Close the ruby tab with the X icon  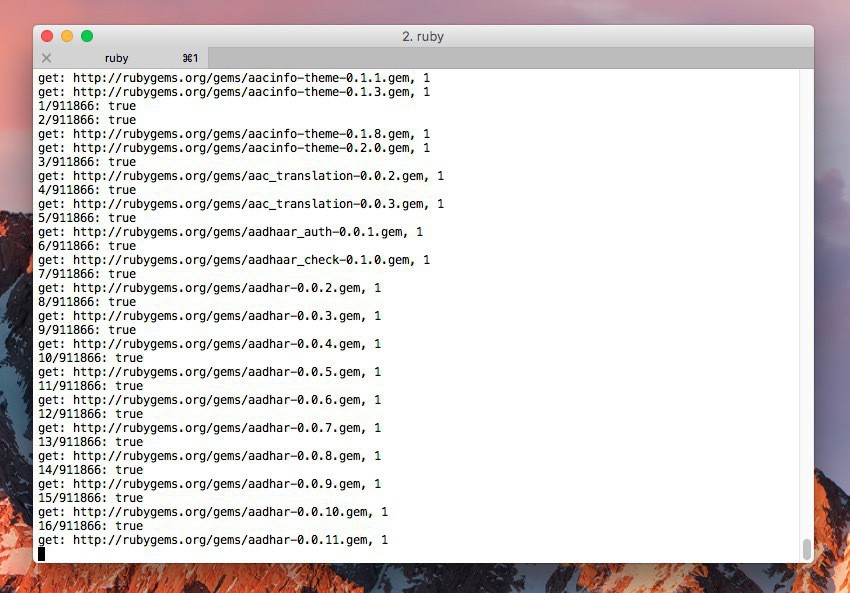click(47, 58)
